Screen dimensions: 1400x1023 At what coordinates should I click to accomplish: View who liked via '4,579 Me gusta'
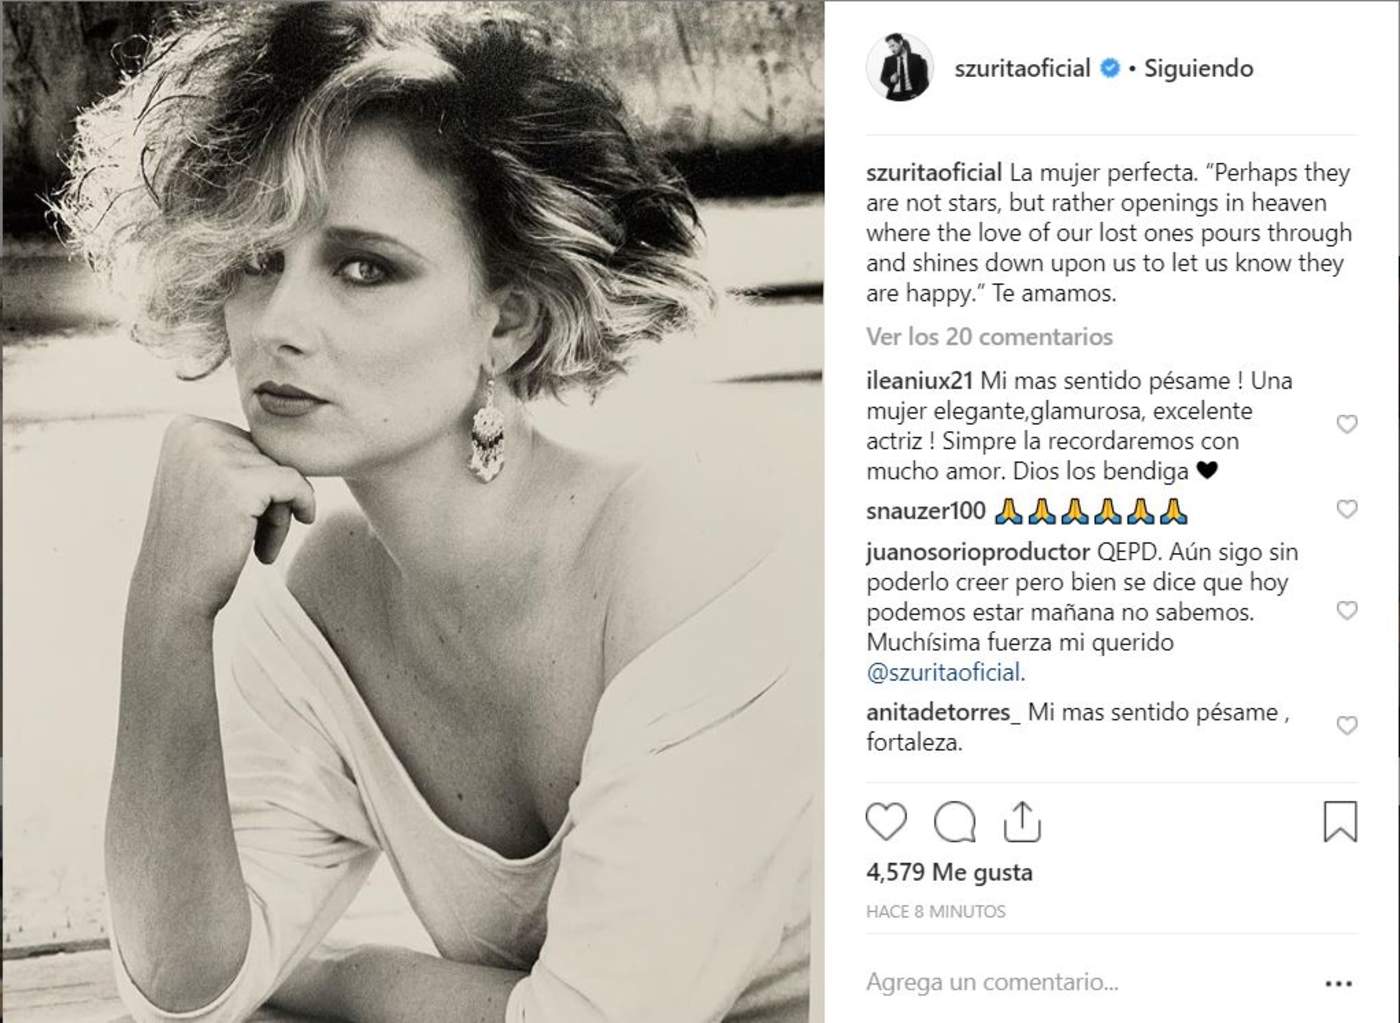tap(949, 872)
